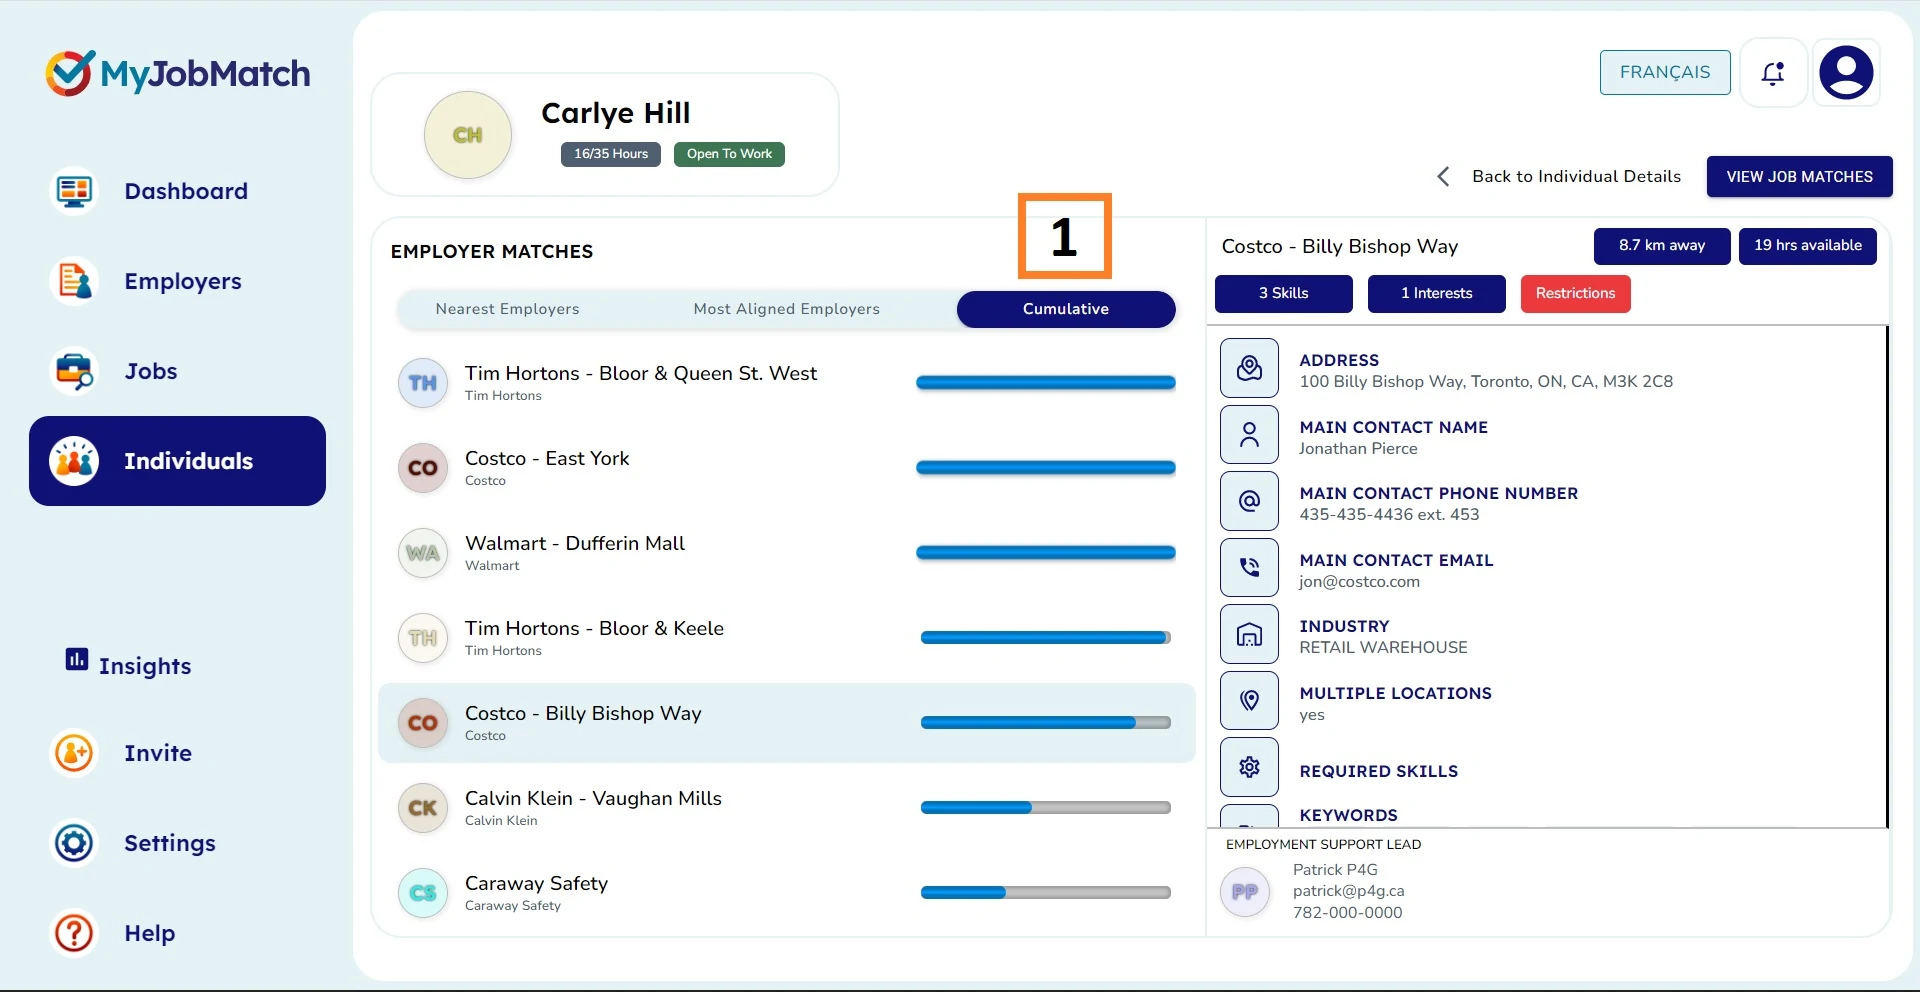Click the CS Caraway Safety avatar

point(423,893)
